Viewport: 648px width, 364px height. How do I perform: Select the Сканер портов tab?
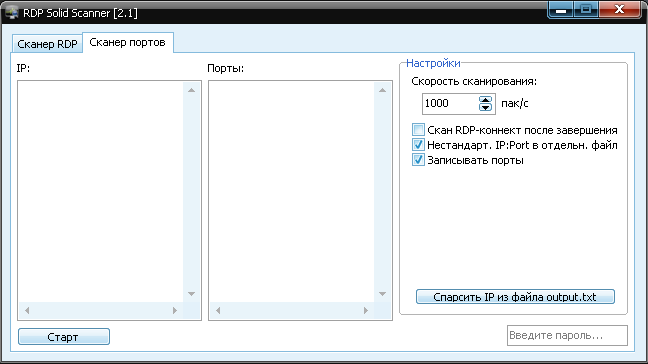[128, 43]
